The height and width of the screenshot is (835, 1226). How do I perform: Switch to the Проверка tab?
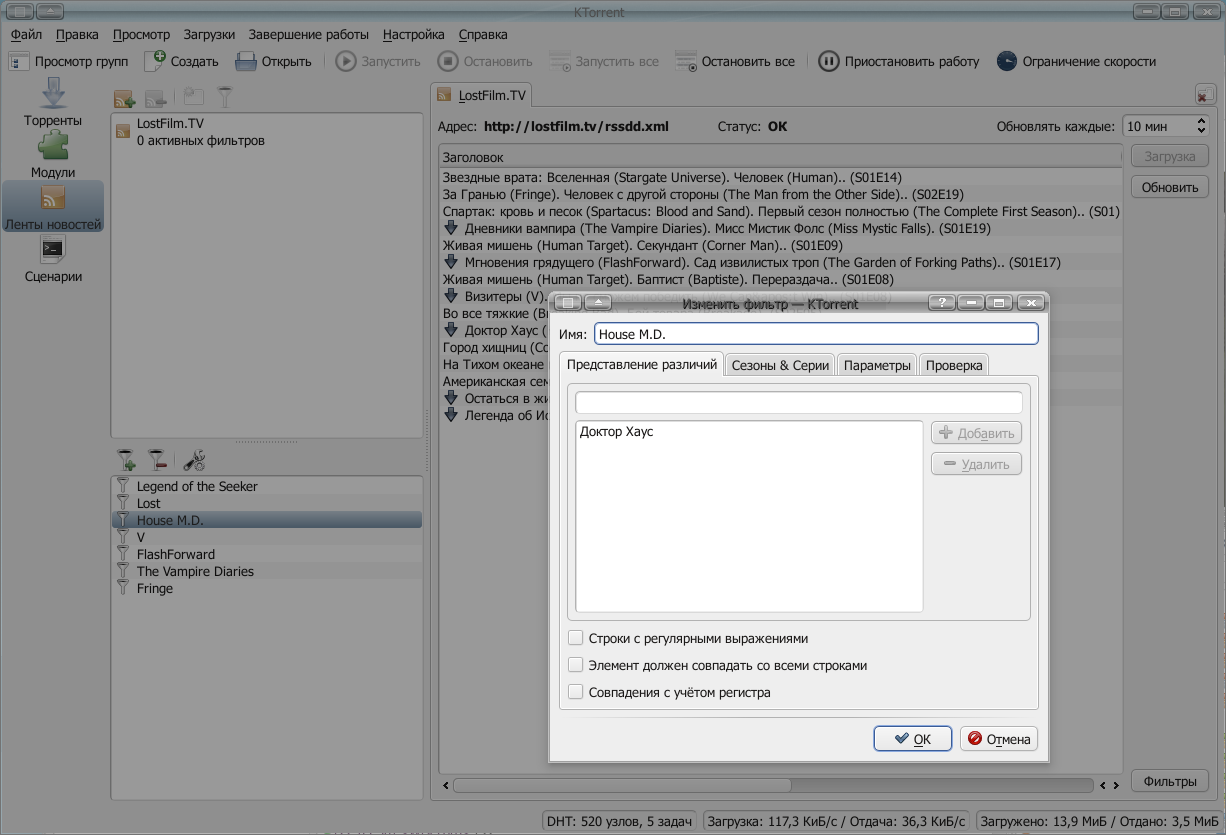[x=953, y=365]
